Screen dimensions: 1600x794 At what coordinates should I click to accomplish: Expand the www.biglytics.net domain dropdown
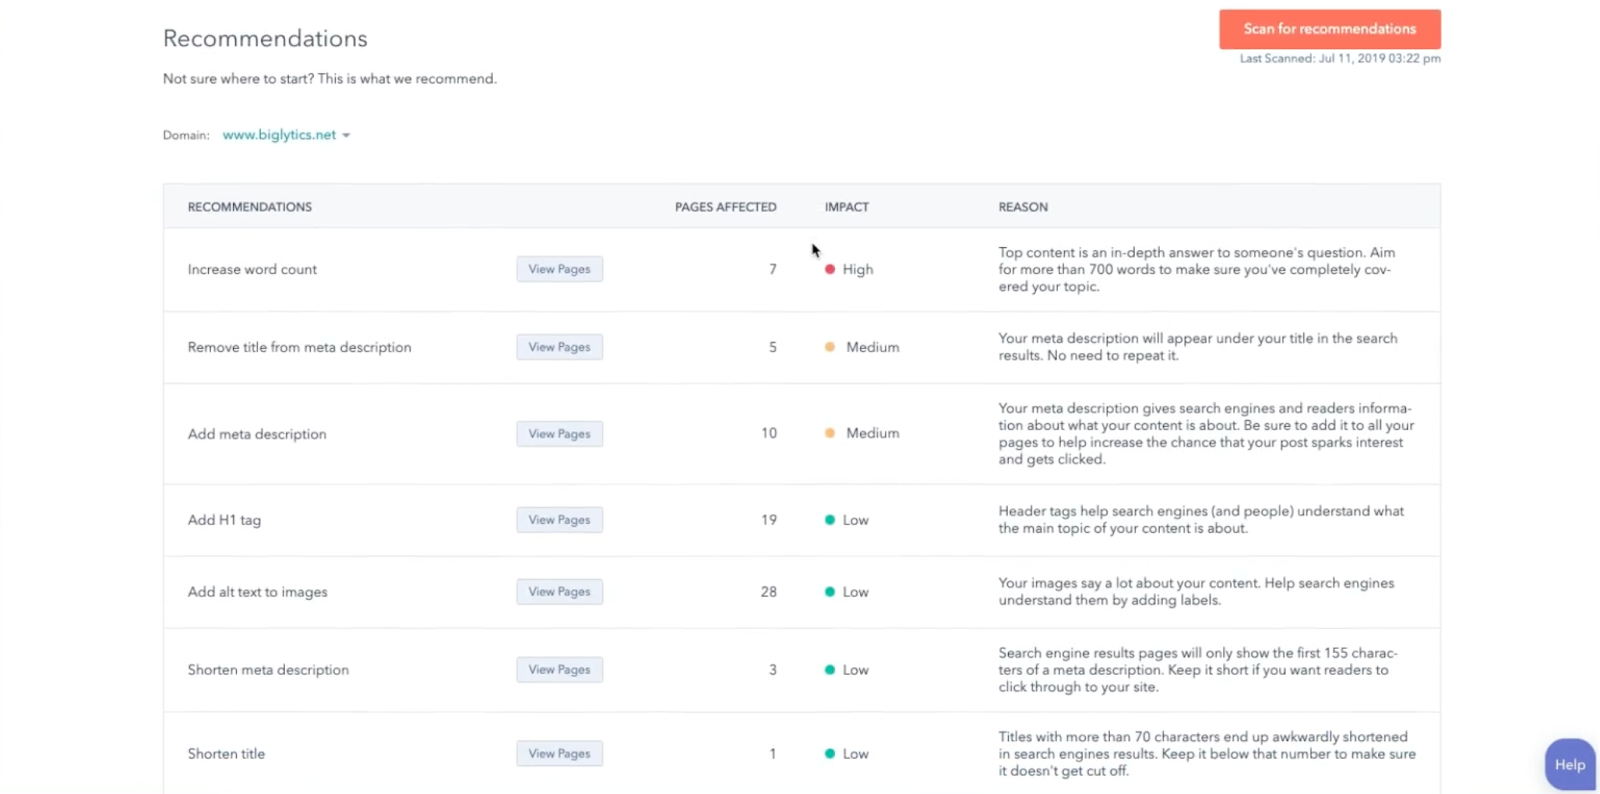tap(280, 135)
